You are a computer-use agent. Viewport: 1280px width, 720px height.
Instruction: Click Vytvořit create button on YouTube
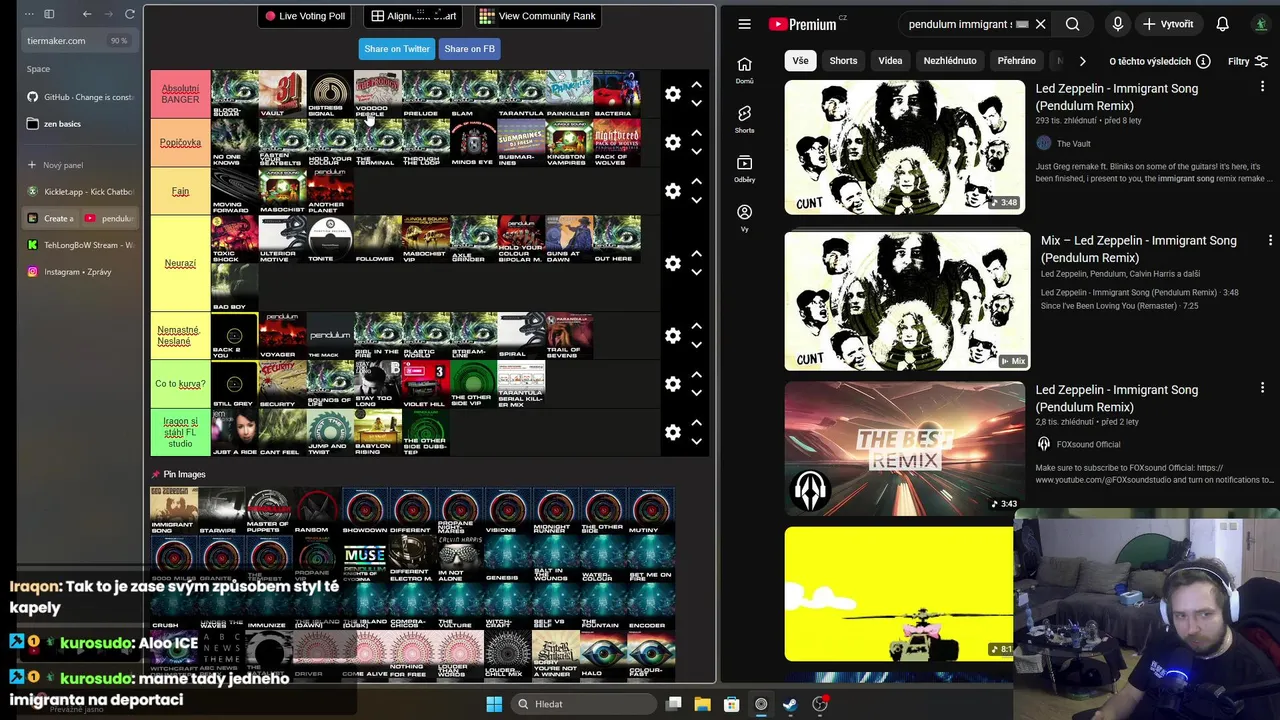[1169, 24]
